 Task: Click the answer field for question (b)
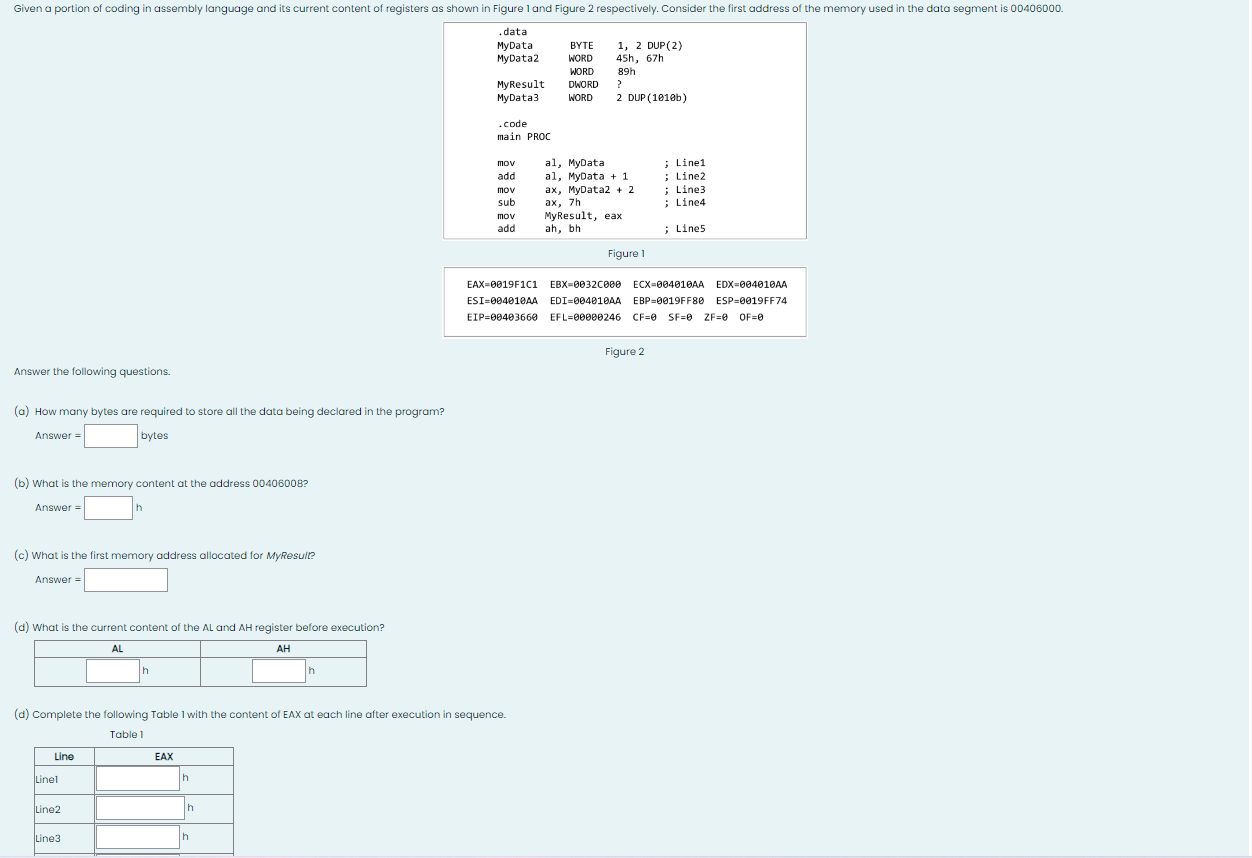point(108,507)
